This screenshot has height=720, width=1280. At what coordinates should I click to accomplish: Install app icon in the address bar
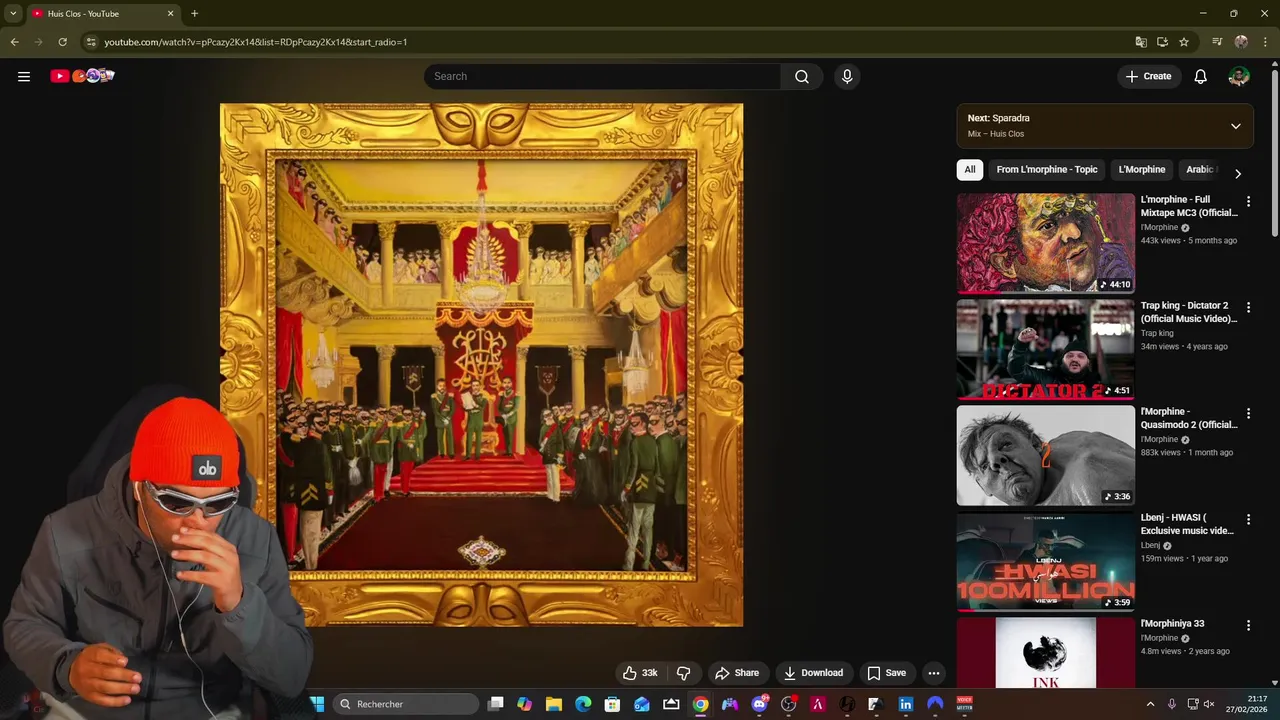coord(1162,42)
